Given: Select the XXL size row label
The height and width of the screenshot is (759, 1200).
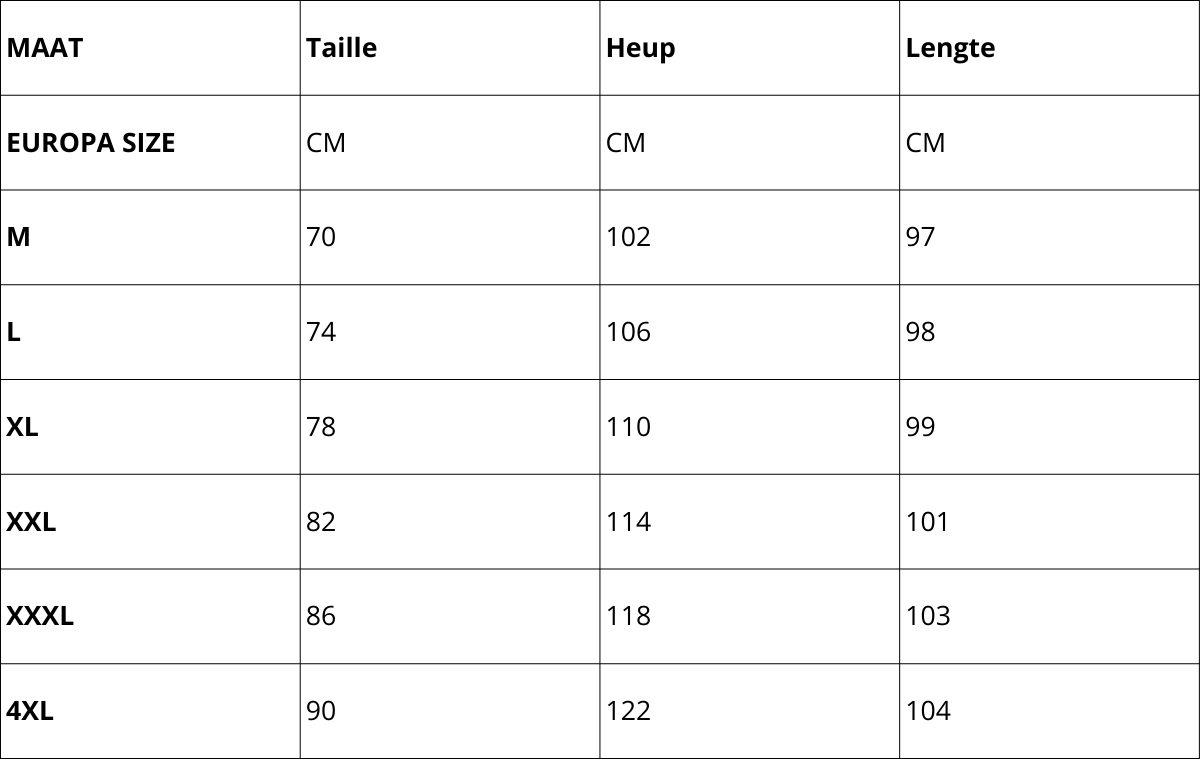Looking at the screenshot, I should click(x=31, y=522).
